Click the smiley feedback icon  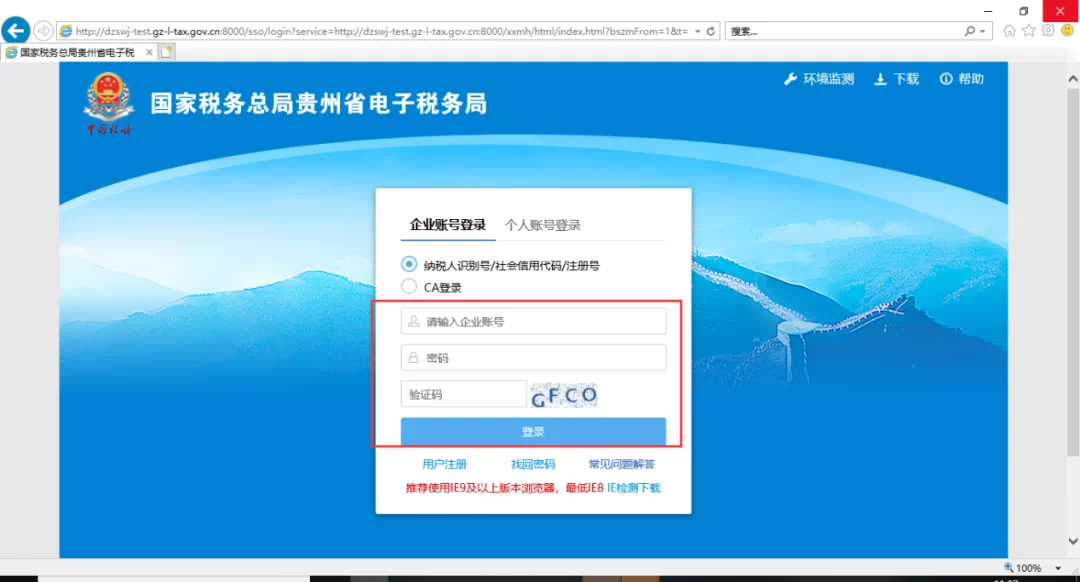point(1067,31)
